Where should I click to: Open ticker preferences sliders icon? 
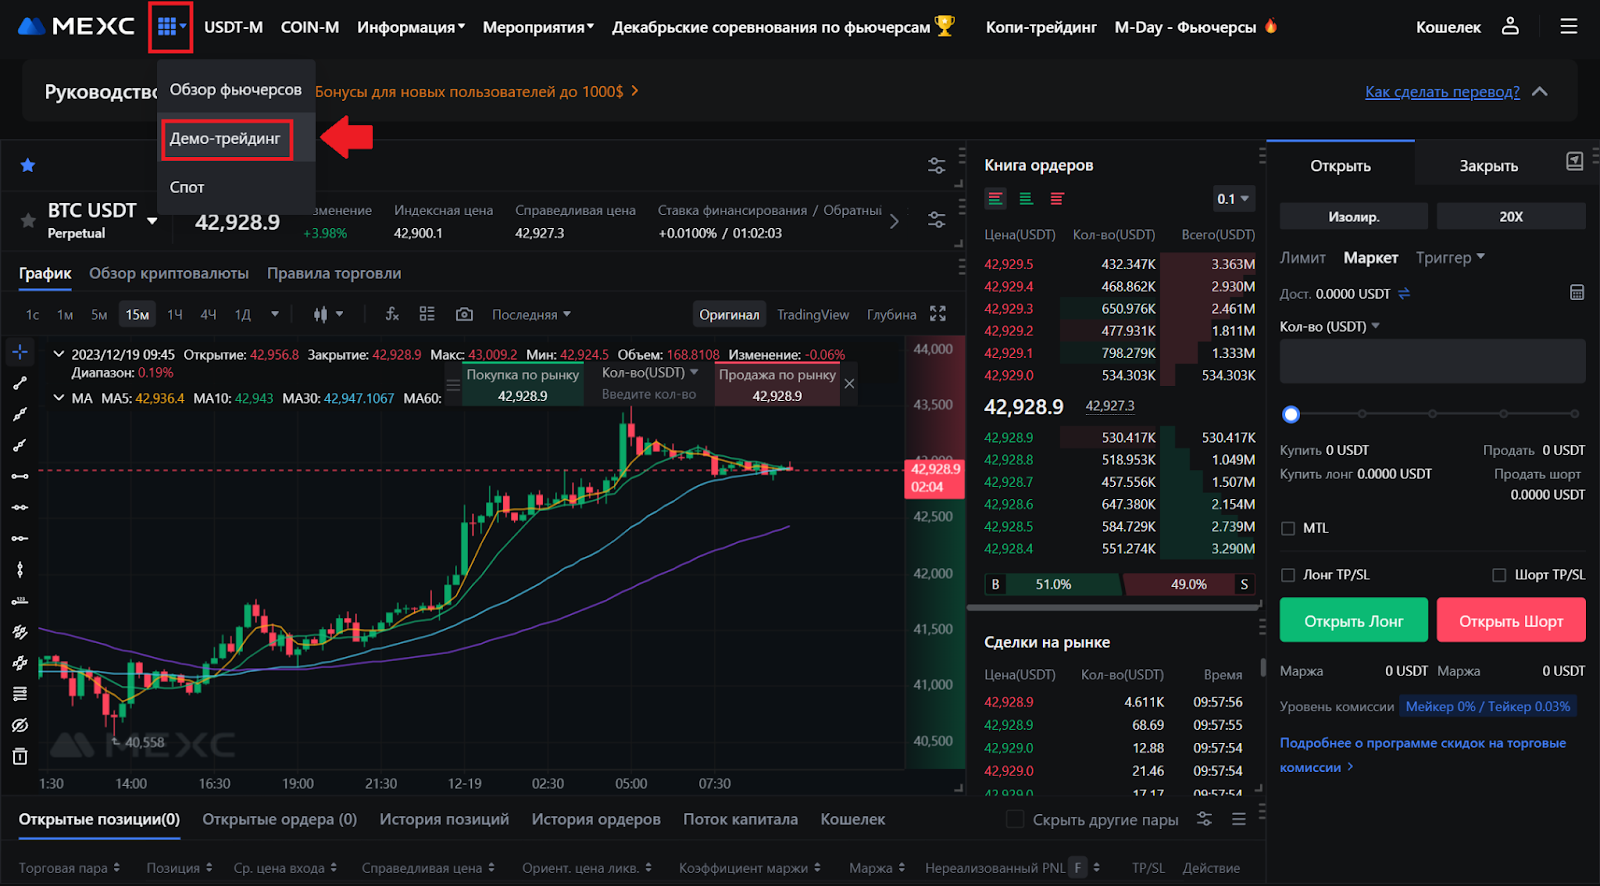(x=936, y=219)
